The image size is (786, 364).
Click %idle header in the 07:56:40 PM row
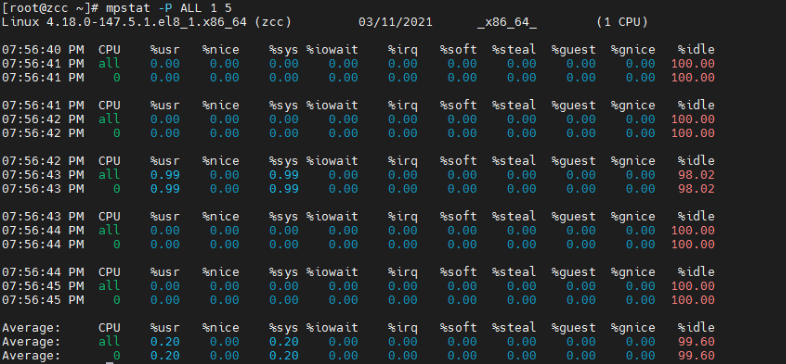(x=696, y=50)
